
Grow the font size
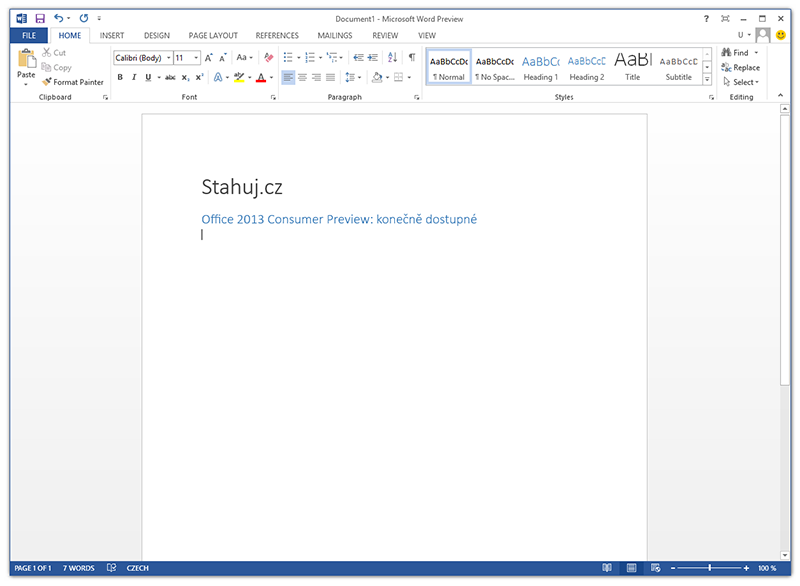click(208, 58)
